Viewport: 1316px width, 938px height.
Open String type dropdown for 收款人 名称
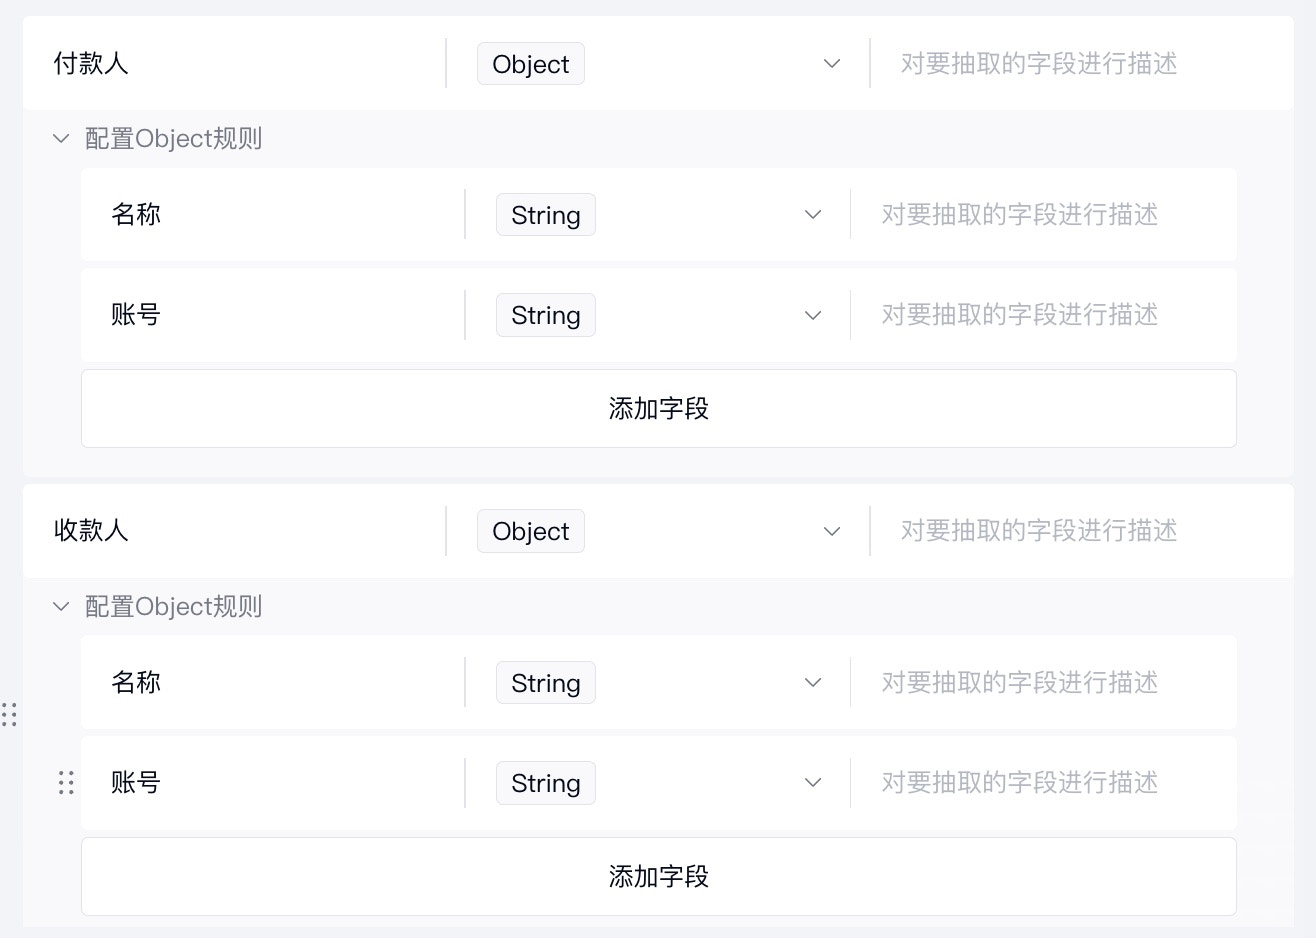658,683
